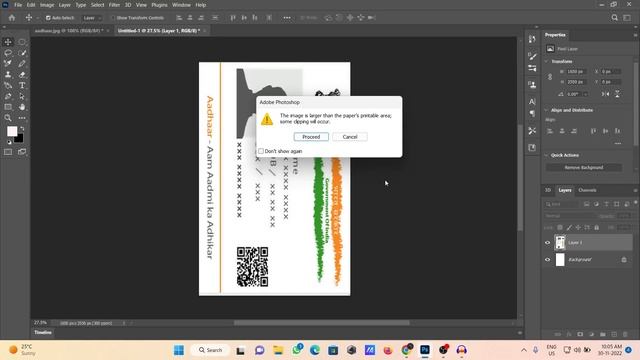Click the flip horizontal icon in Properties
This screenshot has width=640, height=360.
click(605, 94)
